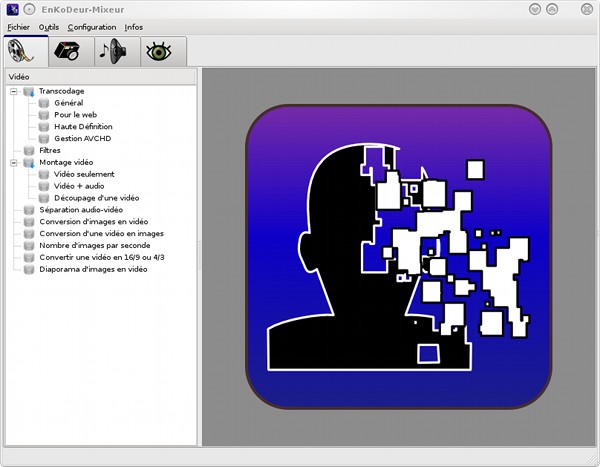Screen dimensions: 600x467
Task: Open the Outils menu
Action: pyautogui.click(x=49, y=27)
